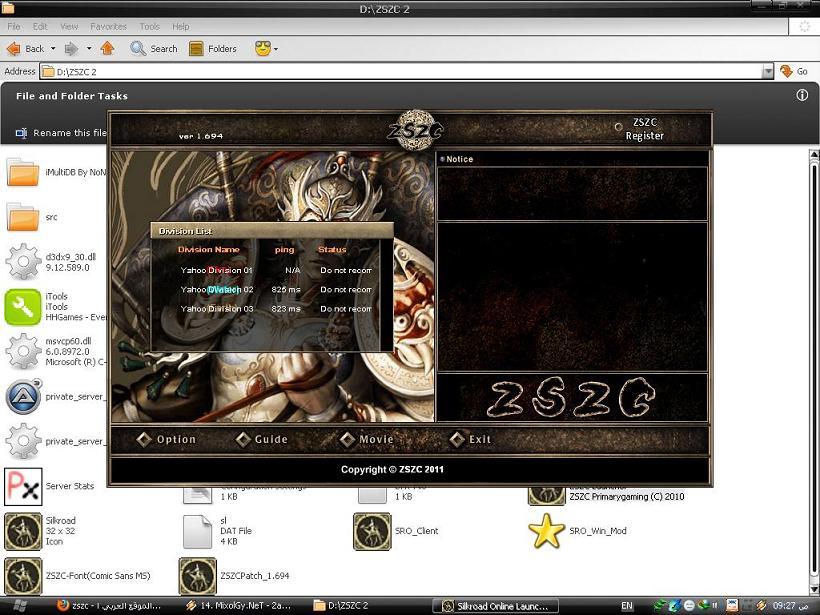Click the Movie button in launcher

click(x=367, y=439)
